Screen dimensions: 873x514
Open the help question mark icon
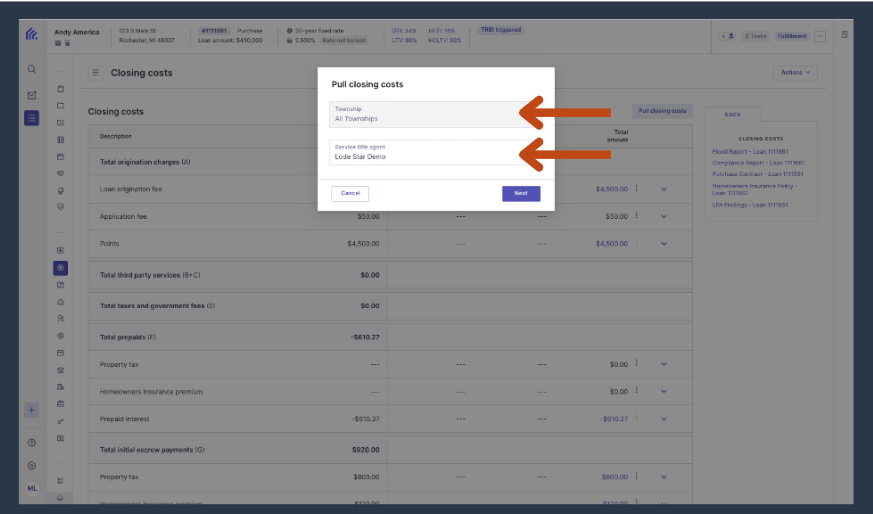[x=32, y=443]
